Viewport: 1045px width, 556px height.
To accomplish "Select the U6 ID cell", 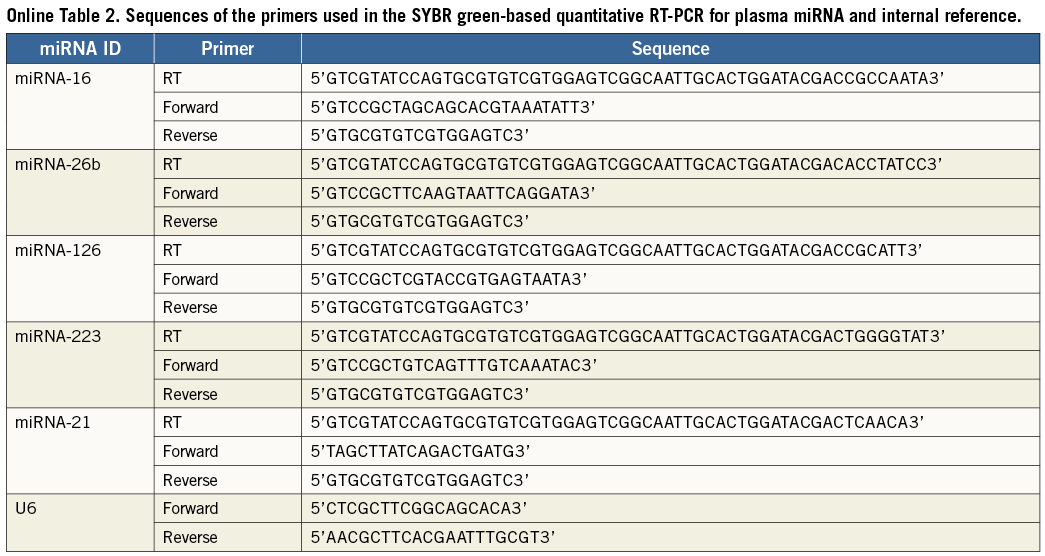I will click(27, 508).
